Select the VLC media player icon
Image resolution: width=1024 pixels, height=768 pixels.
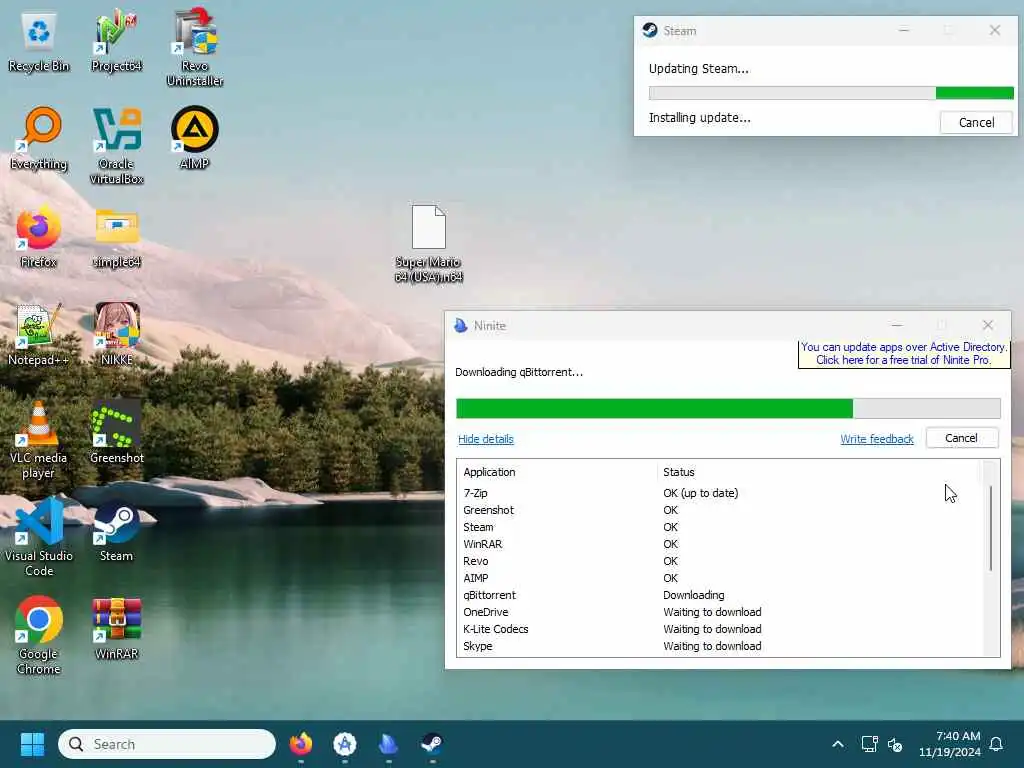pos(39,439)
